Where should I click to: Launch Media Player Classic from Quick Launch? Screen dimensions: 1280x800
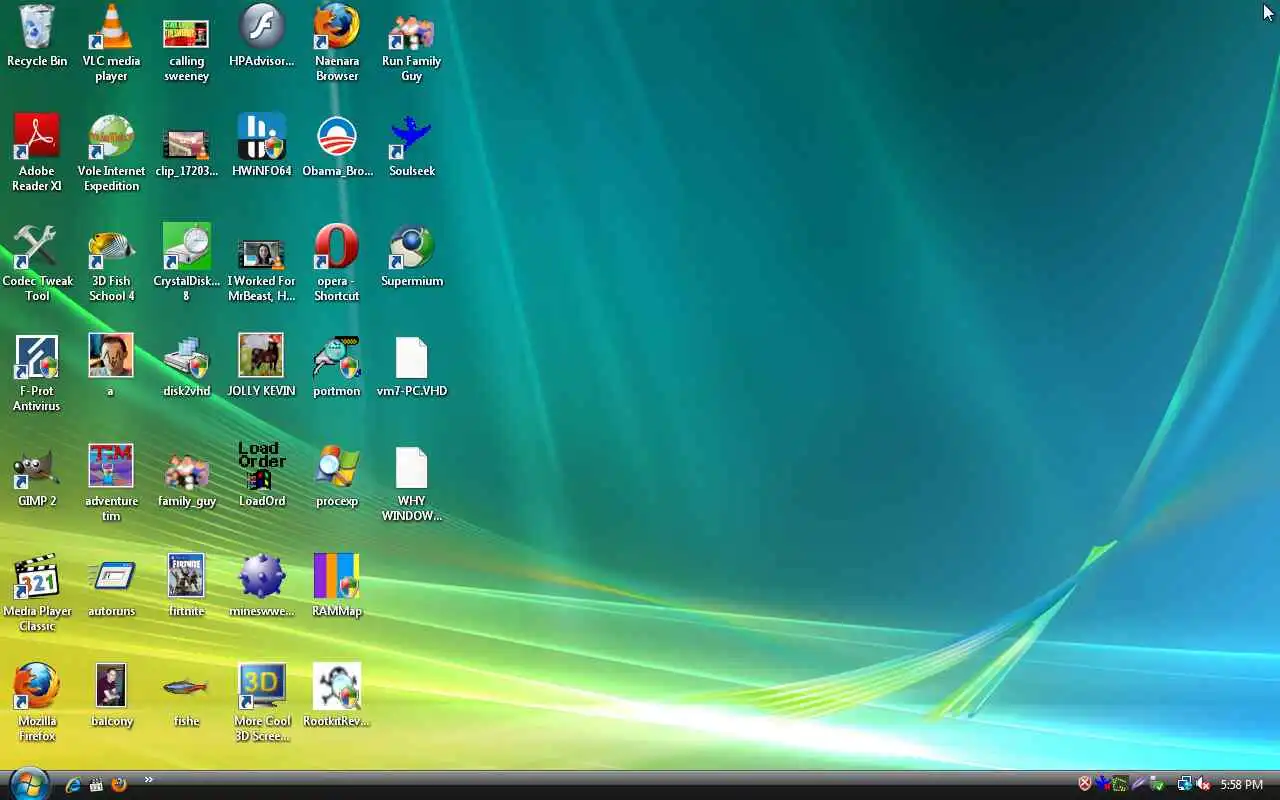point(96,785)
